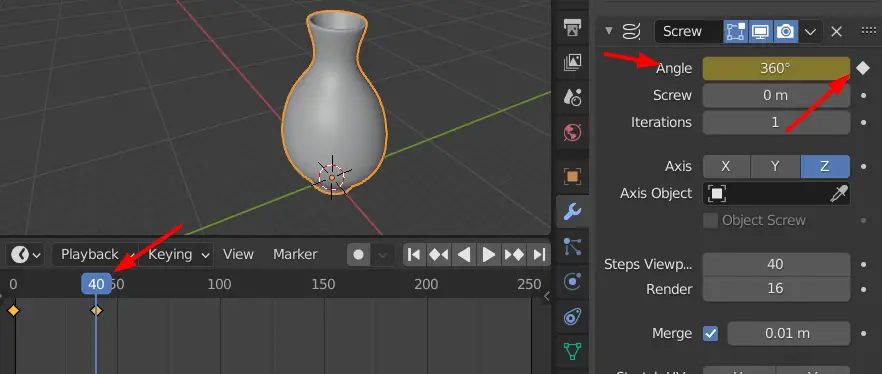Screen dimensions: 882x374
Task: Click the Angle keyframe diamond
Action: click(863, 68)
